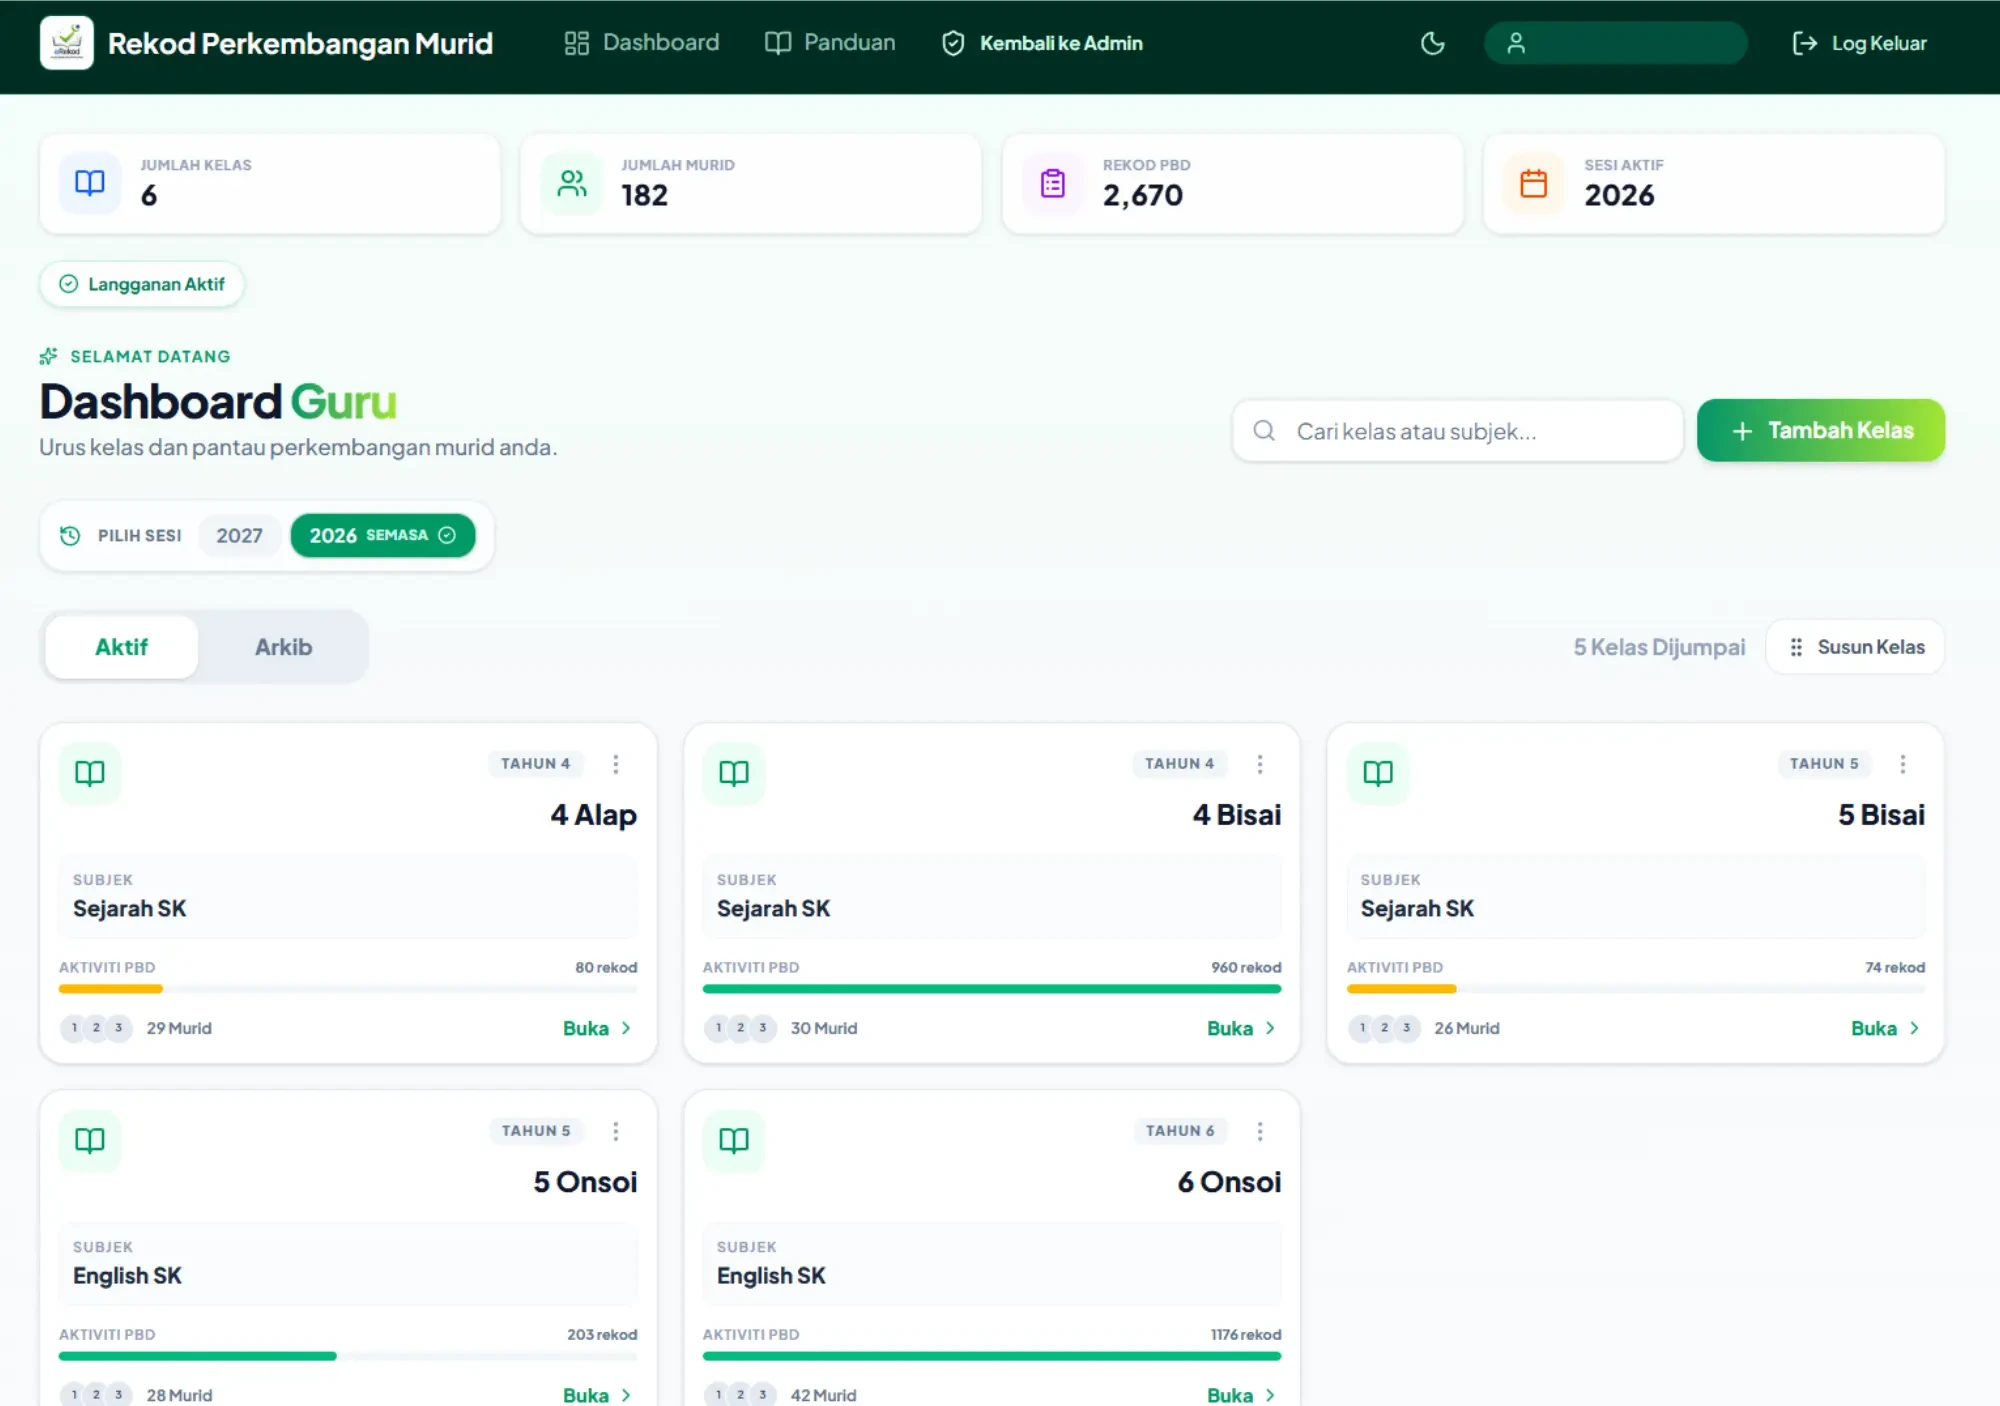Click the TAHUN 4 badge on 4 Bisai card
Image resolution: width=2000 pixels, height=1406 pixels.
tap(1179, 764)
